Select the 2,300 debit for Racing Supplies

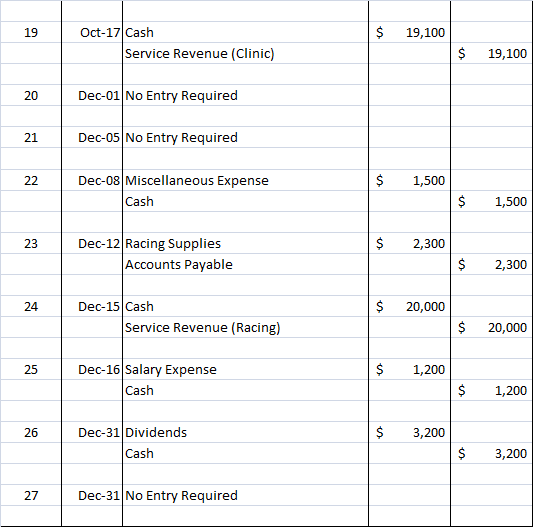pos(410,243)
